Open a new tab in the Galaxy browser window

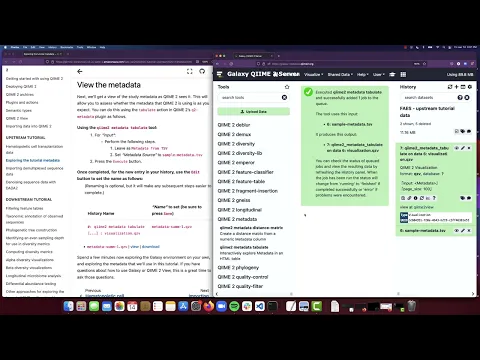pyautogui.click(x=279, y=56)
